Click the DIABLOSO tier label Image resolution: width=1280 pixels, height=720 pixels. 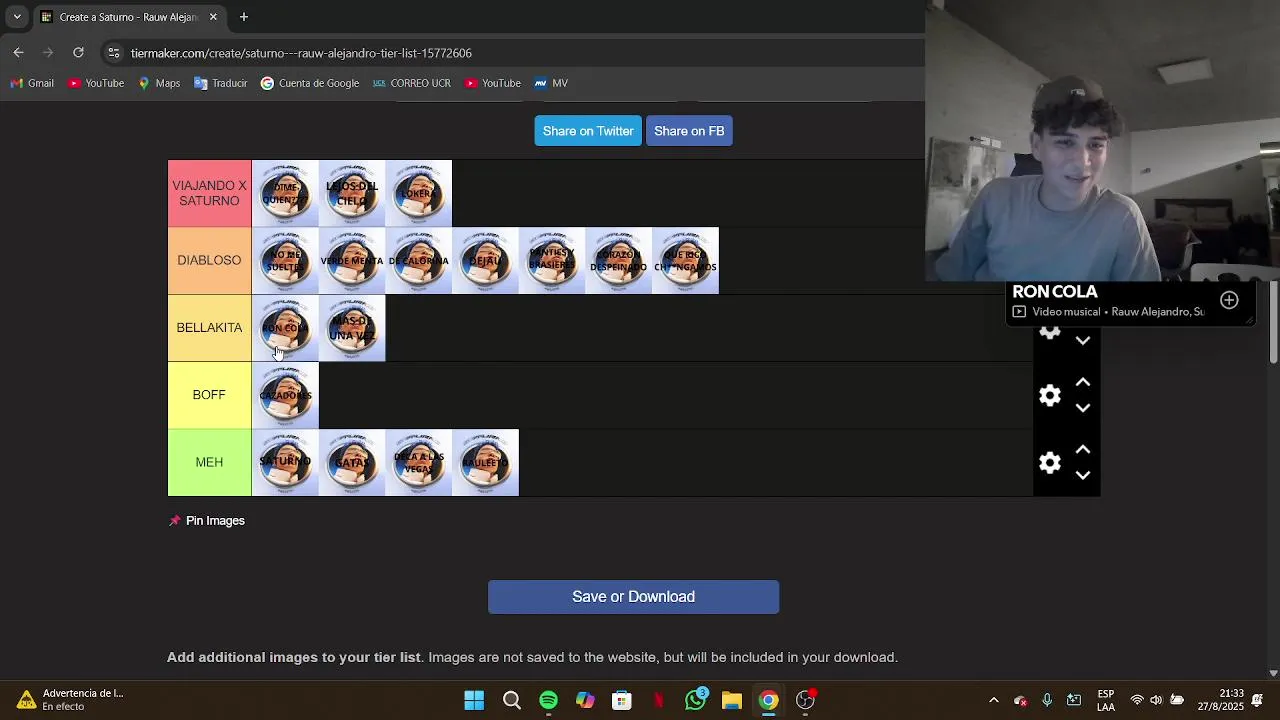pos(209,260)
